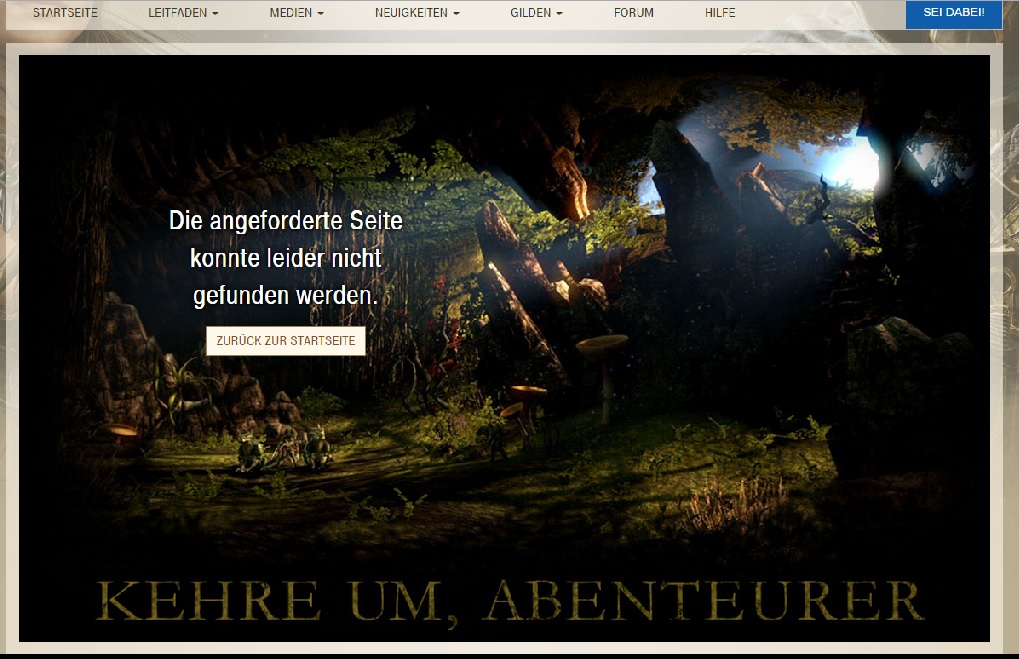The height and width of the screenshot is (659, 1019).
Task: Go to the Forum page
Action: coord(634,12)
